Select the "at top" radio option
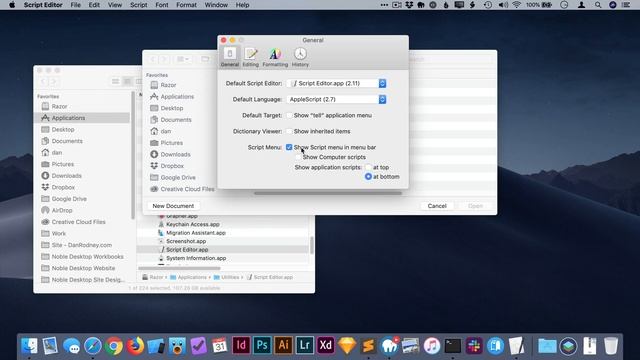 [368, 167]
